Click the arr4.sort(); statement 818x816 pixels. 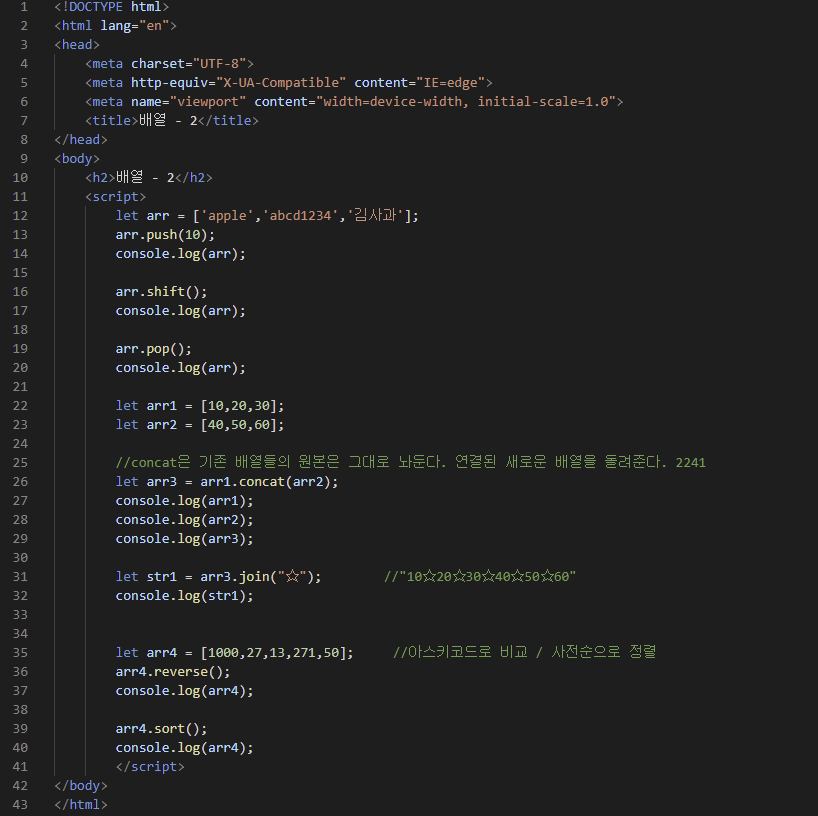coord(161,728)
